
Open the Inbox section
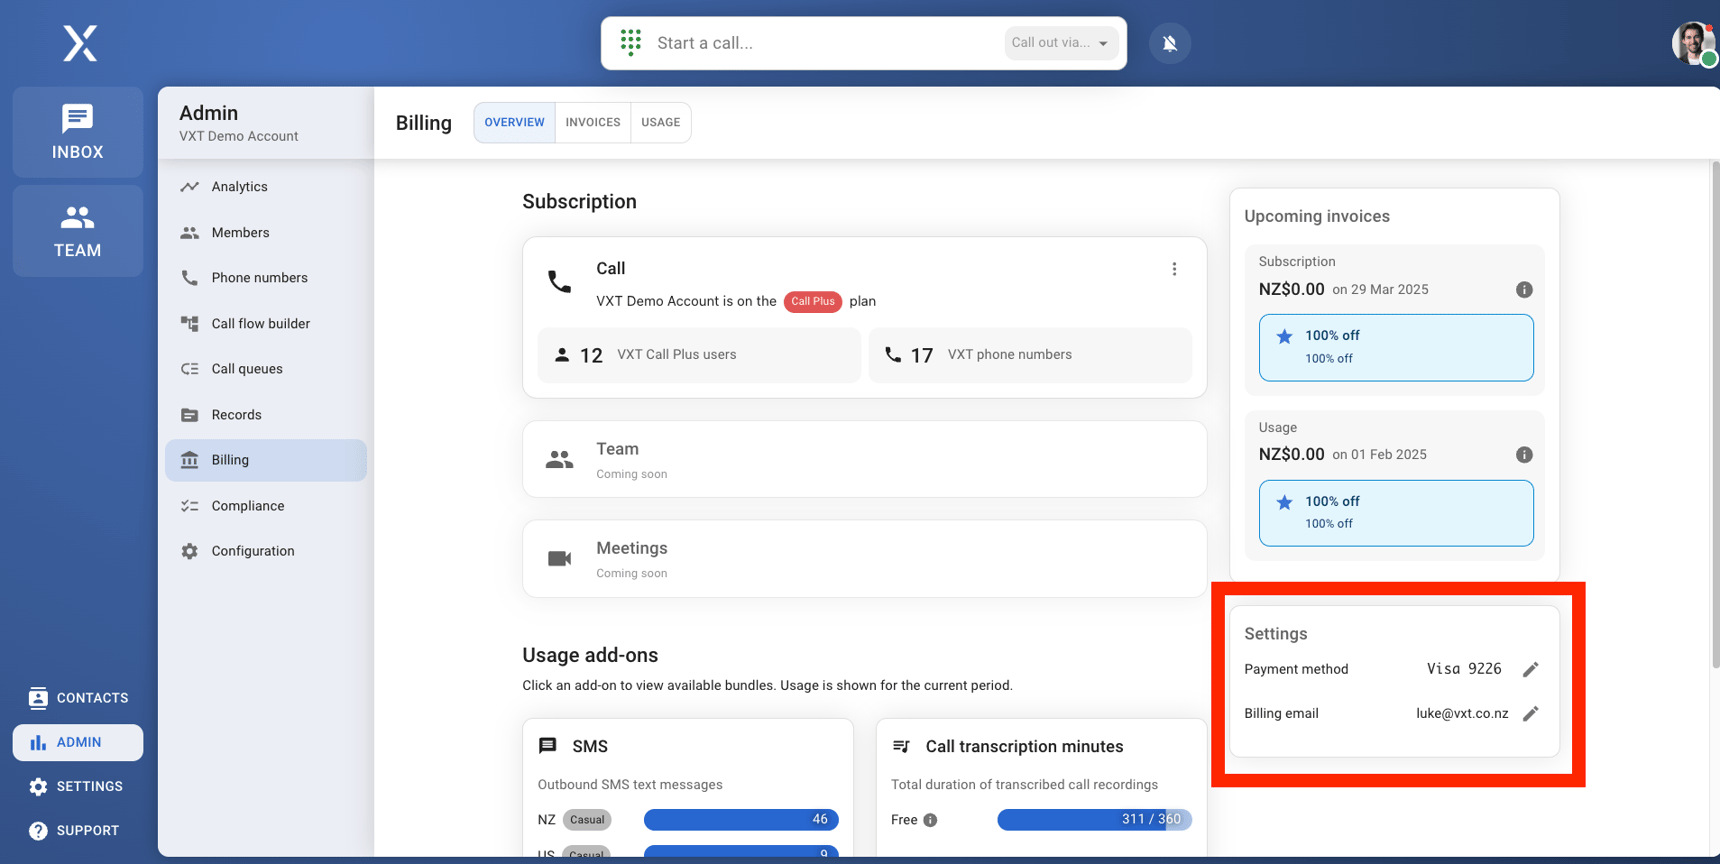click(78, 132)
